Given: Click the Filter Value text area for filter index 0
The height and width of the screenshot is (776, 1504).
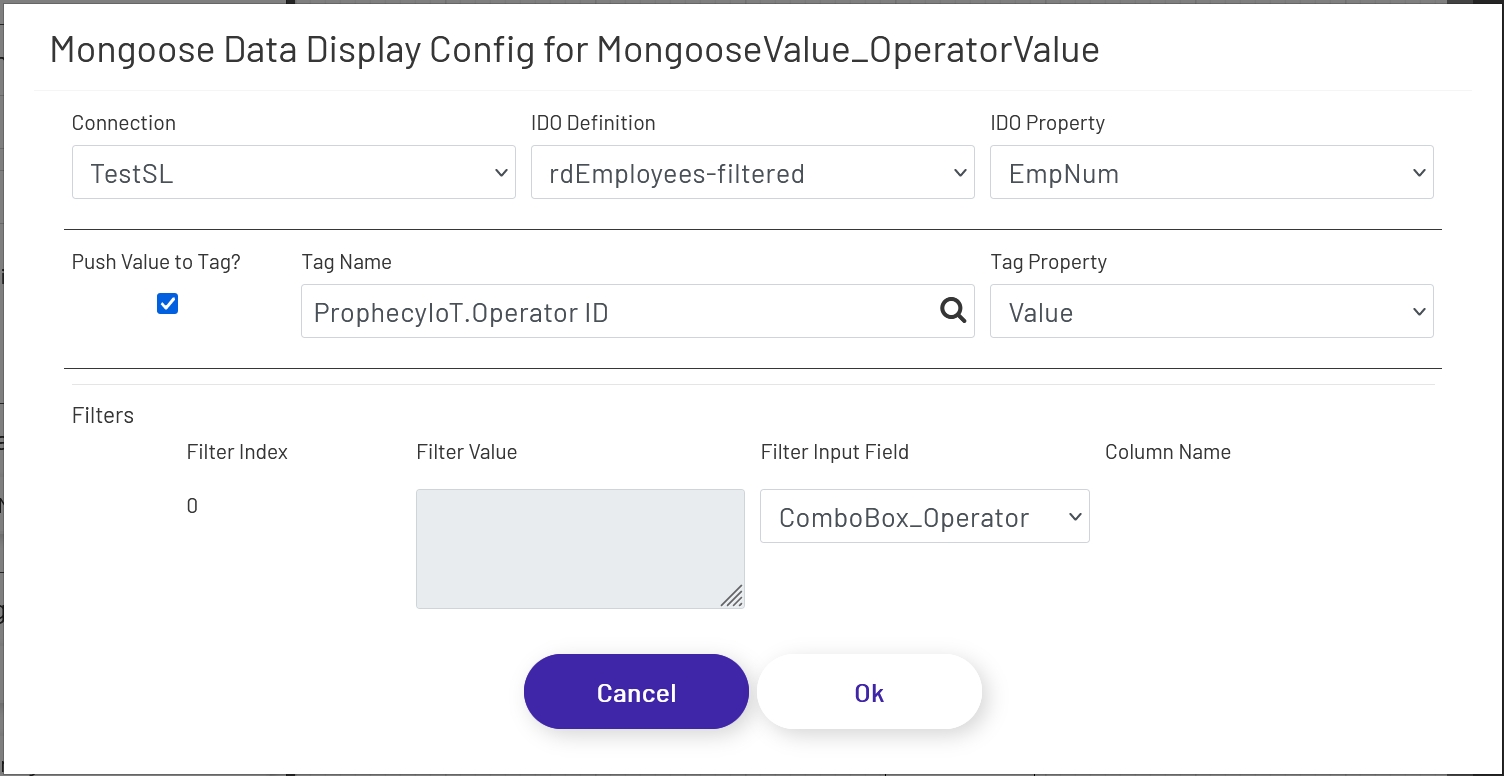Looking at the screenshot, I should [x=580, y=548].
